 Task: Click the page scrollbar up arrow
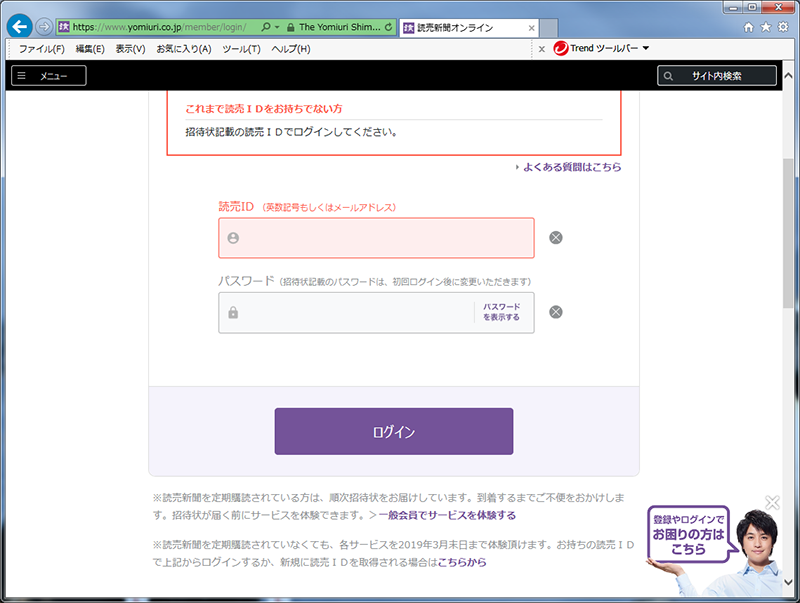(x=788, y=76)
